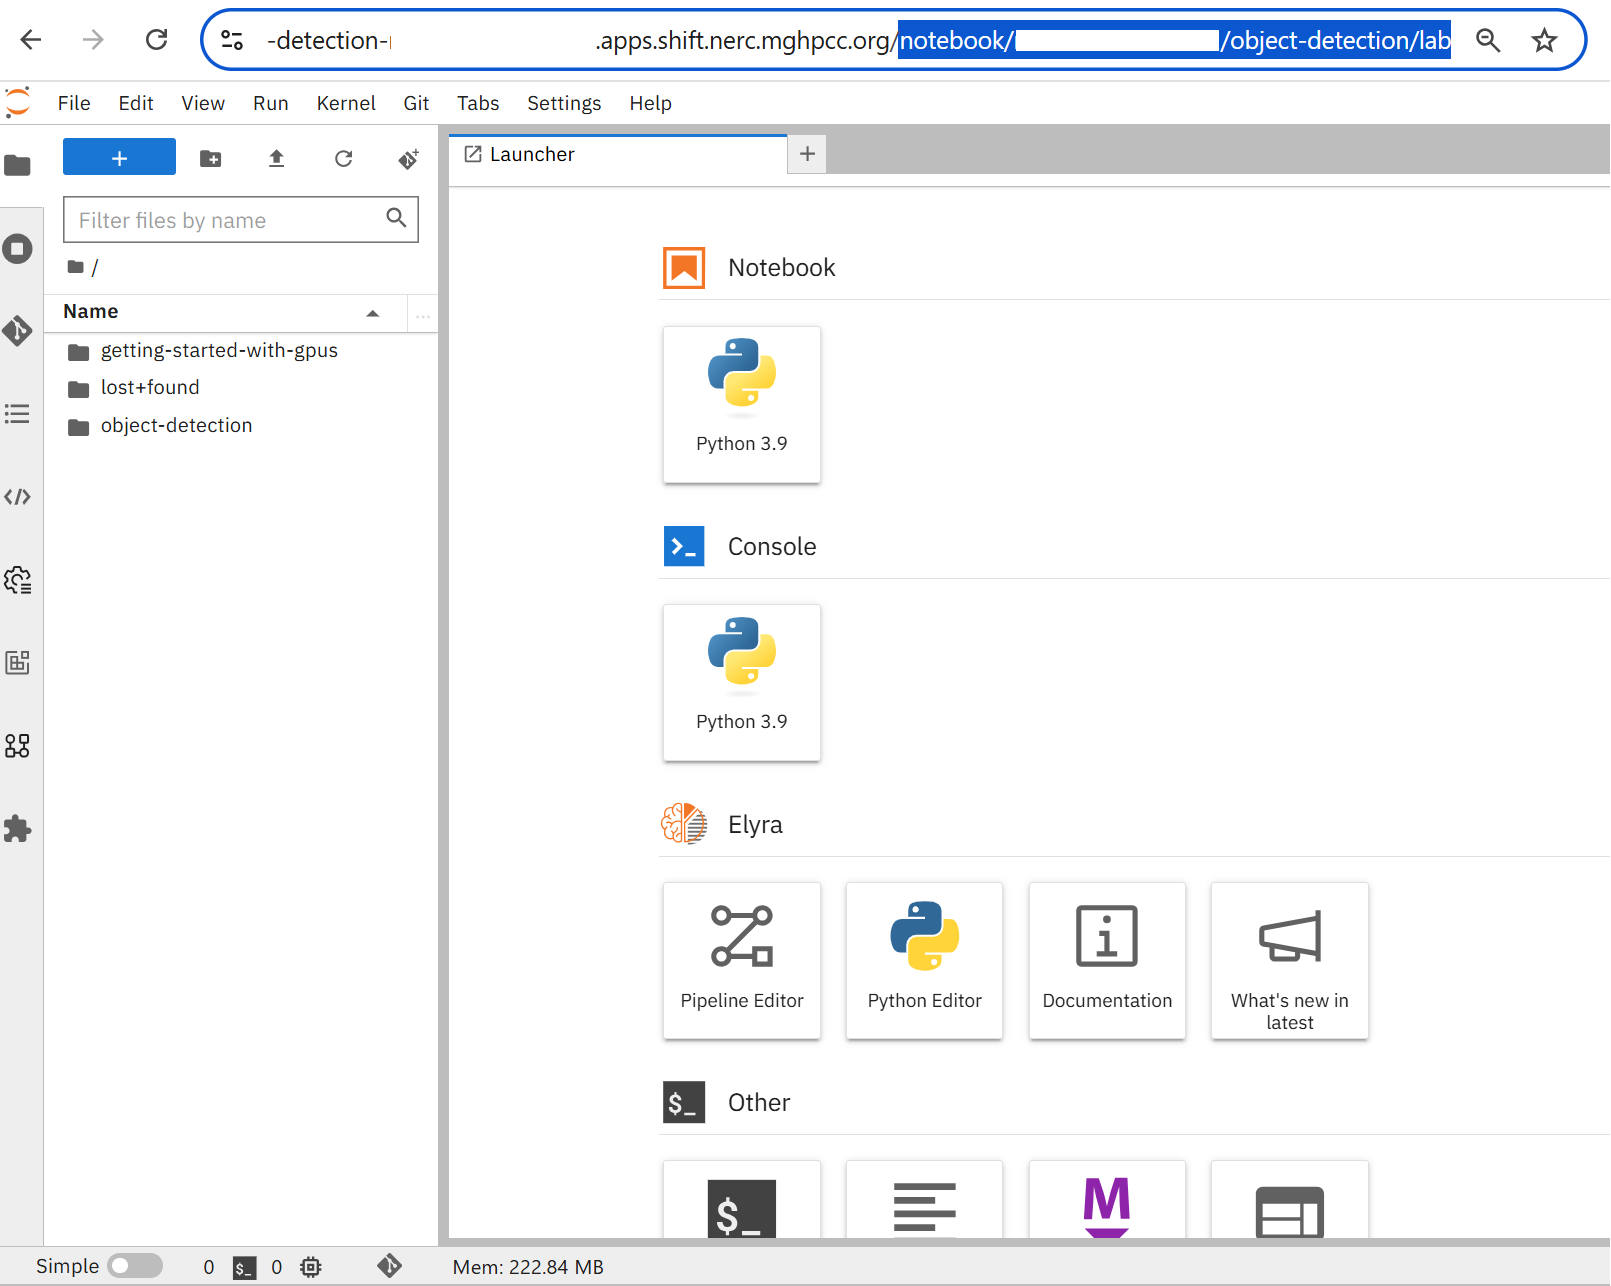
Task: Click the blue new launcher plus button
Action: click(x=119, y=158)
